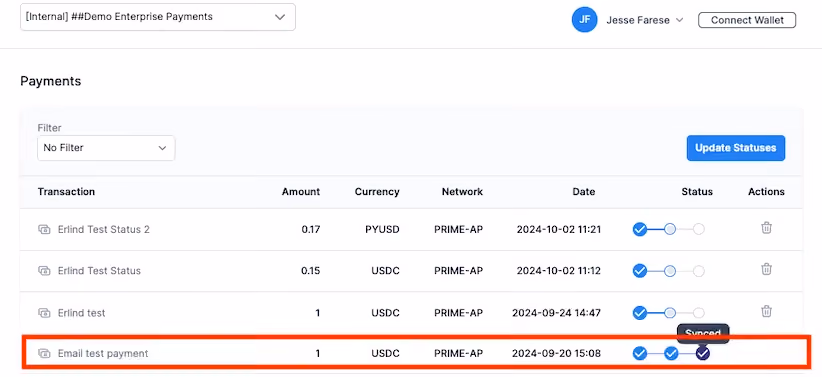The image size is (822, 377).
Task: Click the date 2024-09-24 14:47
Action: coord(556,313)
